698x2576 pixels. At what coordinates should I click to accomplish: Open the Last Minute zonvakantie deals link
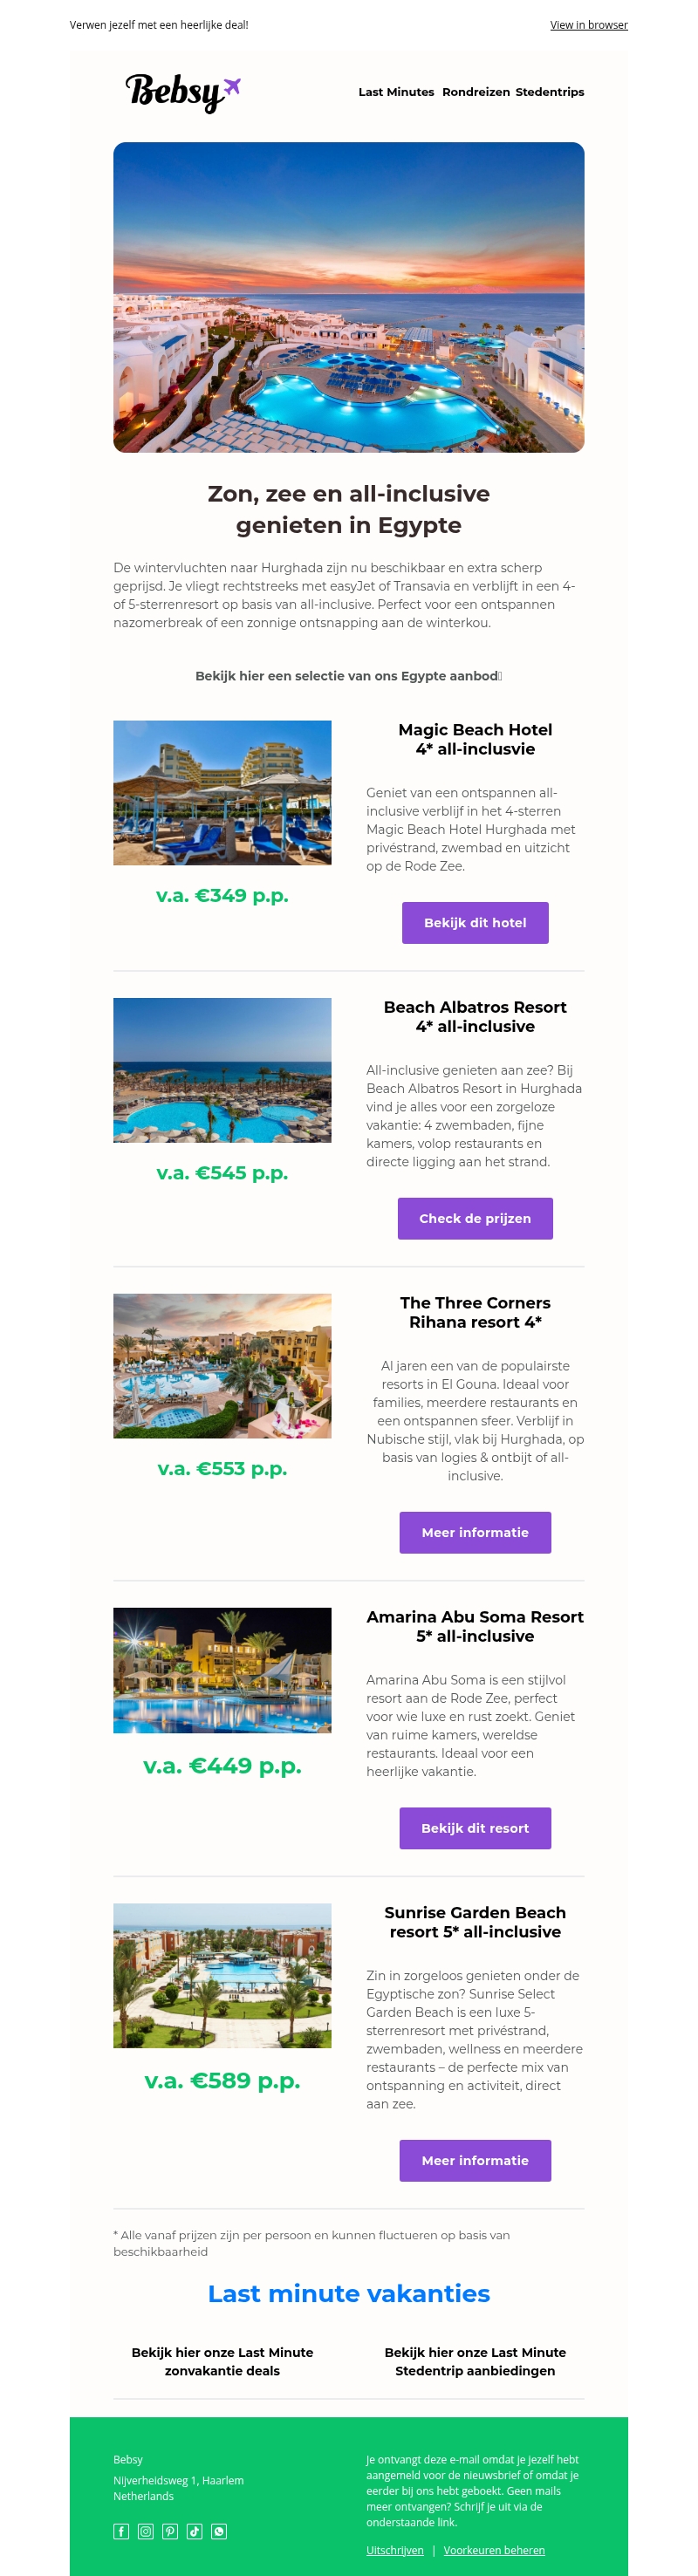coord(222,2361)
